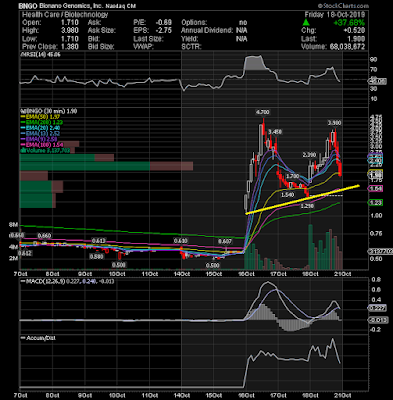Click the 3.900 high price label

tap(334, 123)
